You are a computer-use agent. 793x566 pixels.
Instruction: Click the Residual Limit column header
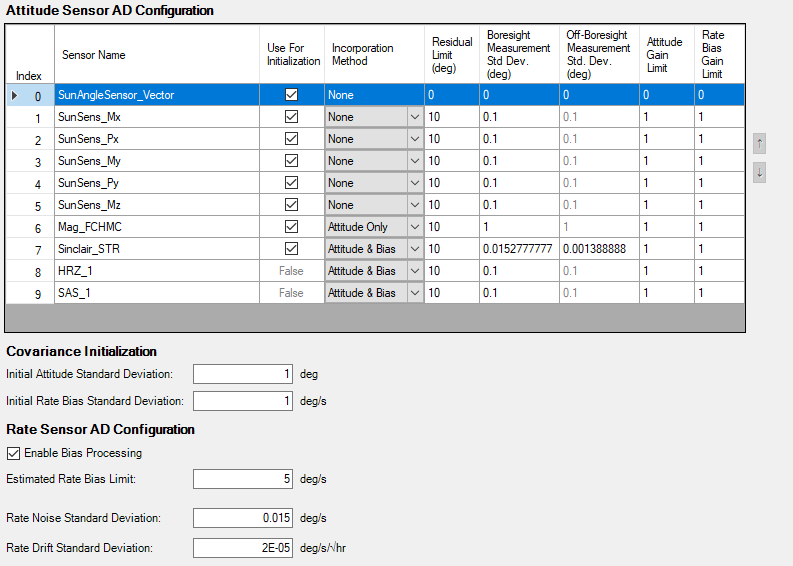451,55
